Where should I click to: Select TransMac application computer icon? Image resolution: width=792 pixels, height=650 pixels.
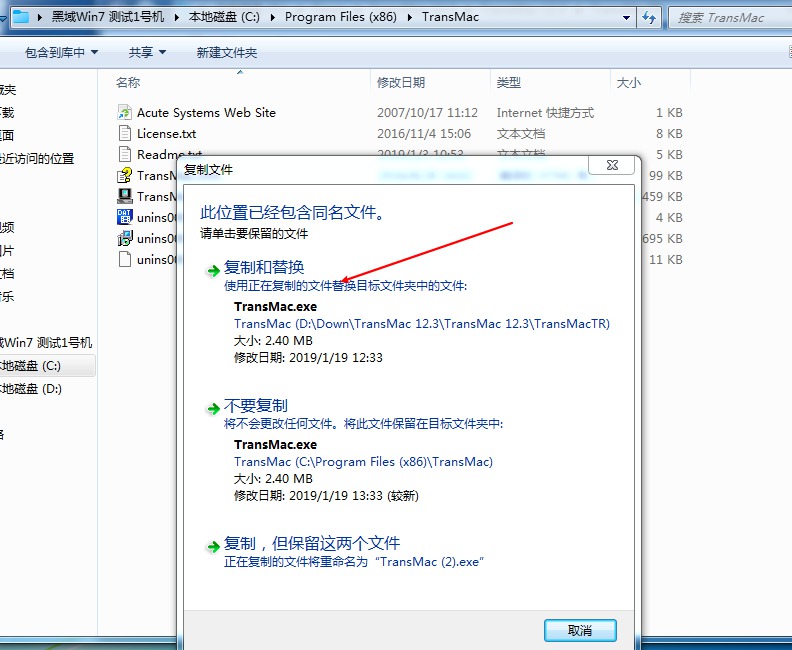[x=125, y=196]
